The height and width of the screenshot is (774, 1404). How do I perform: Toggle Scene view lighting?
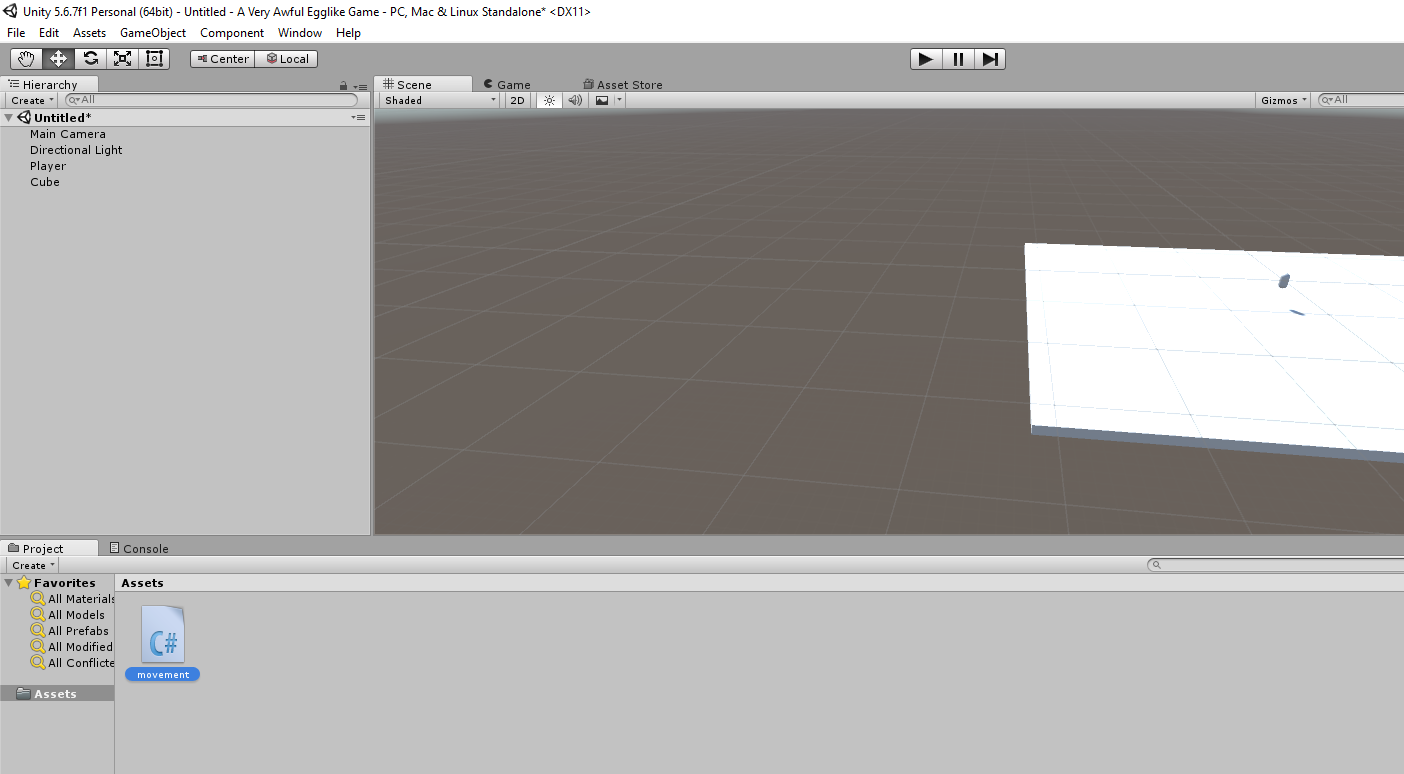click(549, 100)
